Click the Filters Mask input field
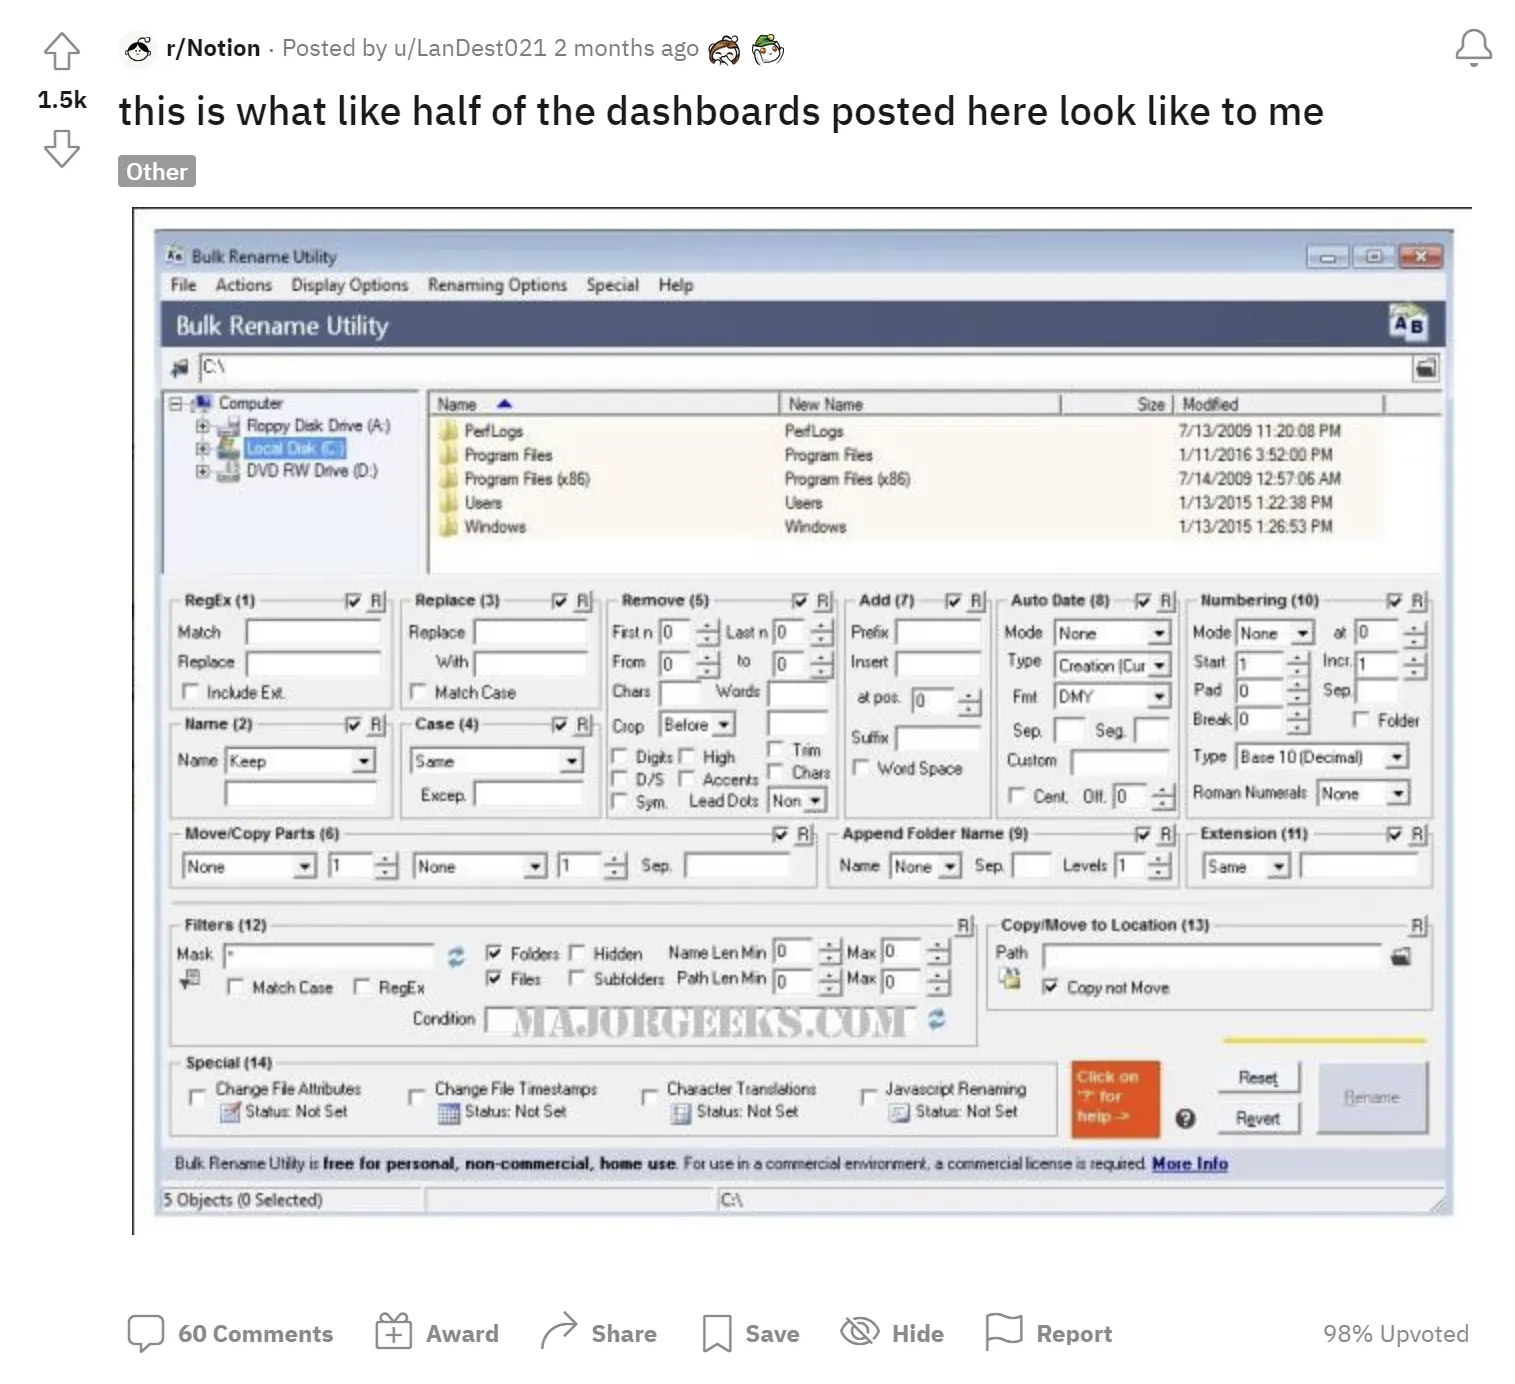 [329, 955]
